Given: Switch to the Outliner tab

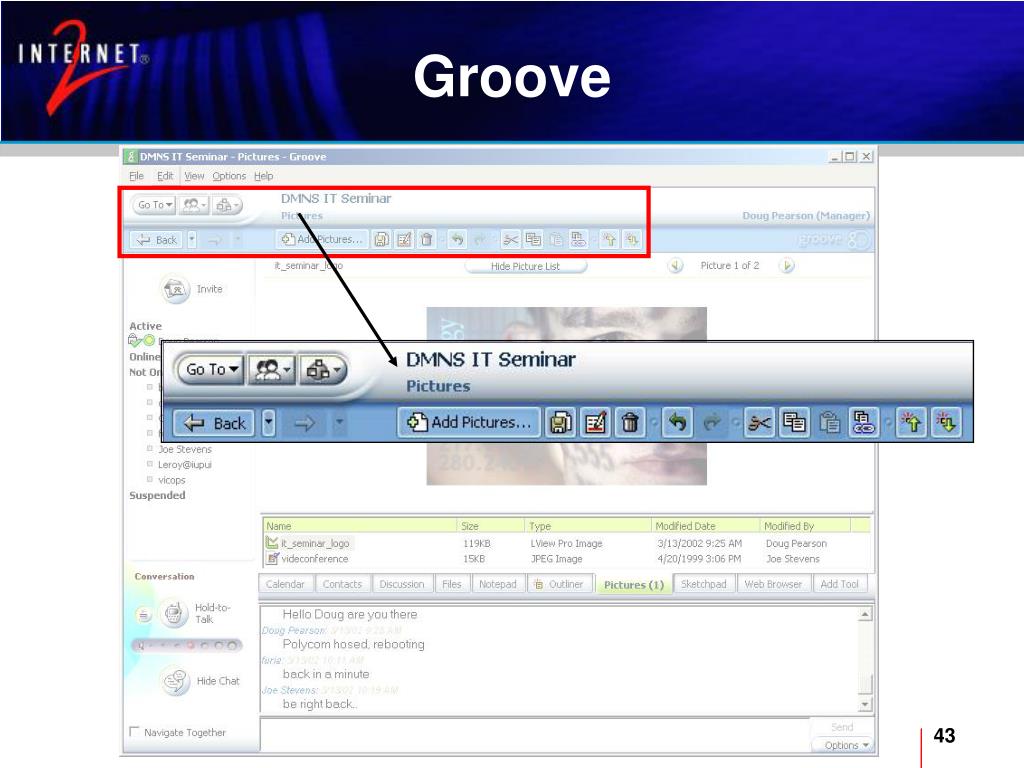Looking at the screenshot, I should 559,584.
